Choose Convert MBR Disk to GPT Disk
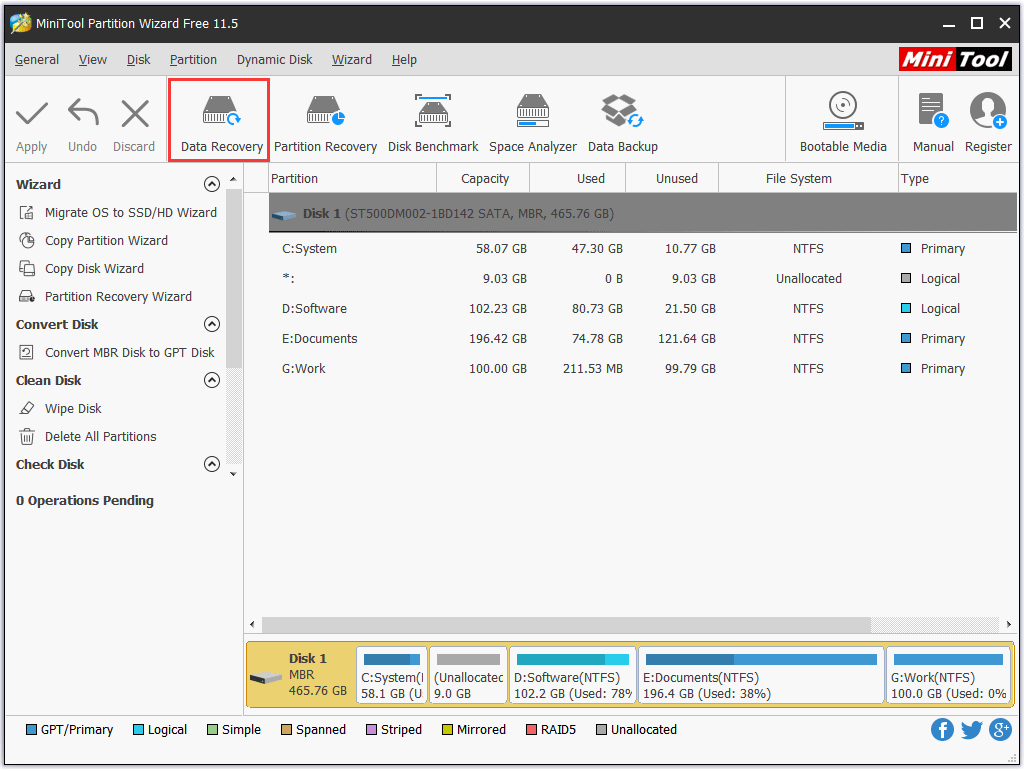This screenshot has height=771, width=1025. click(x=116, y=352)
